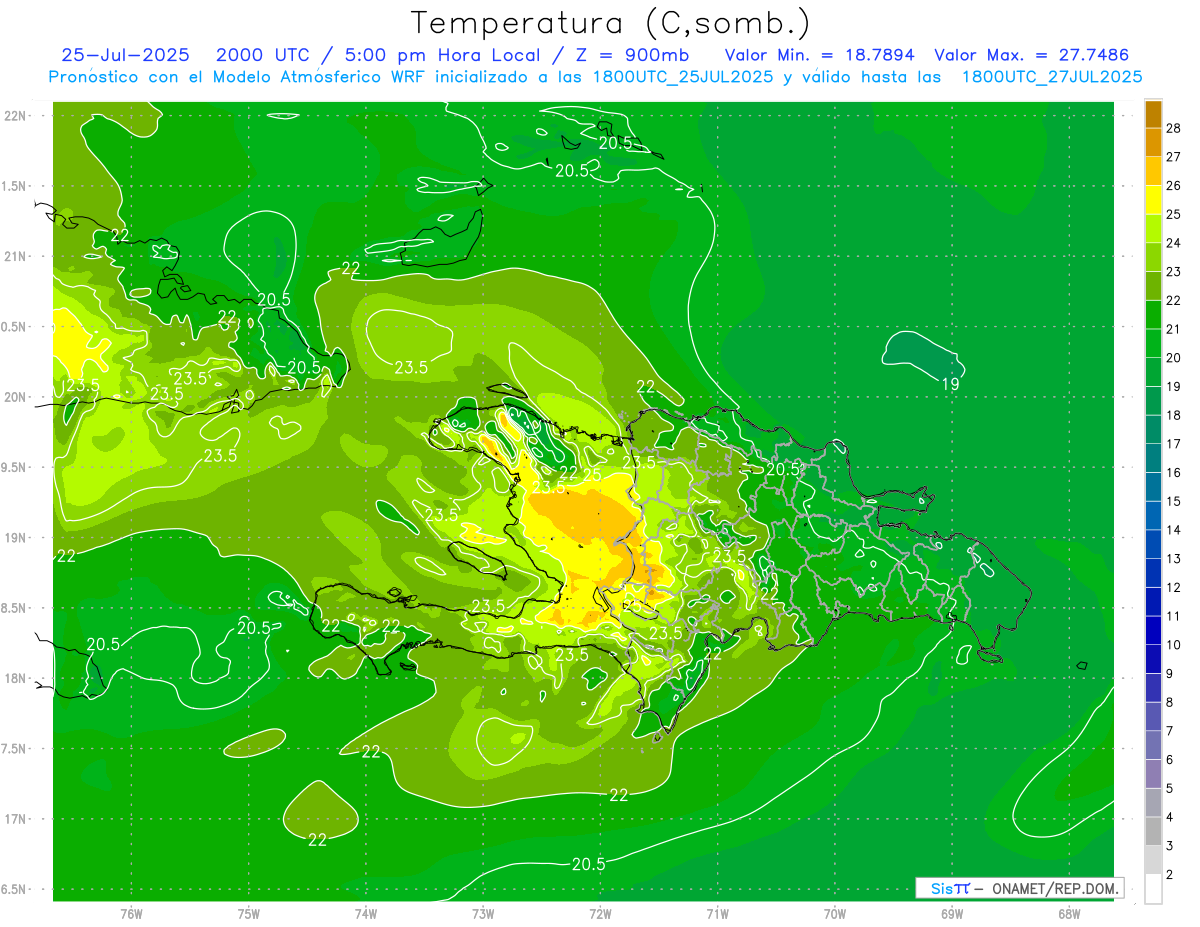Click the 18N latitude axis label

coord(16,678)
